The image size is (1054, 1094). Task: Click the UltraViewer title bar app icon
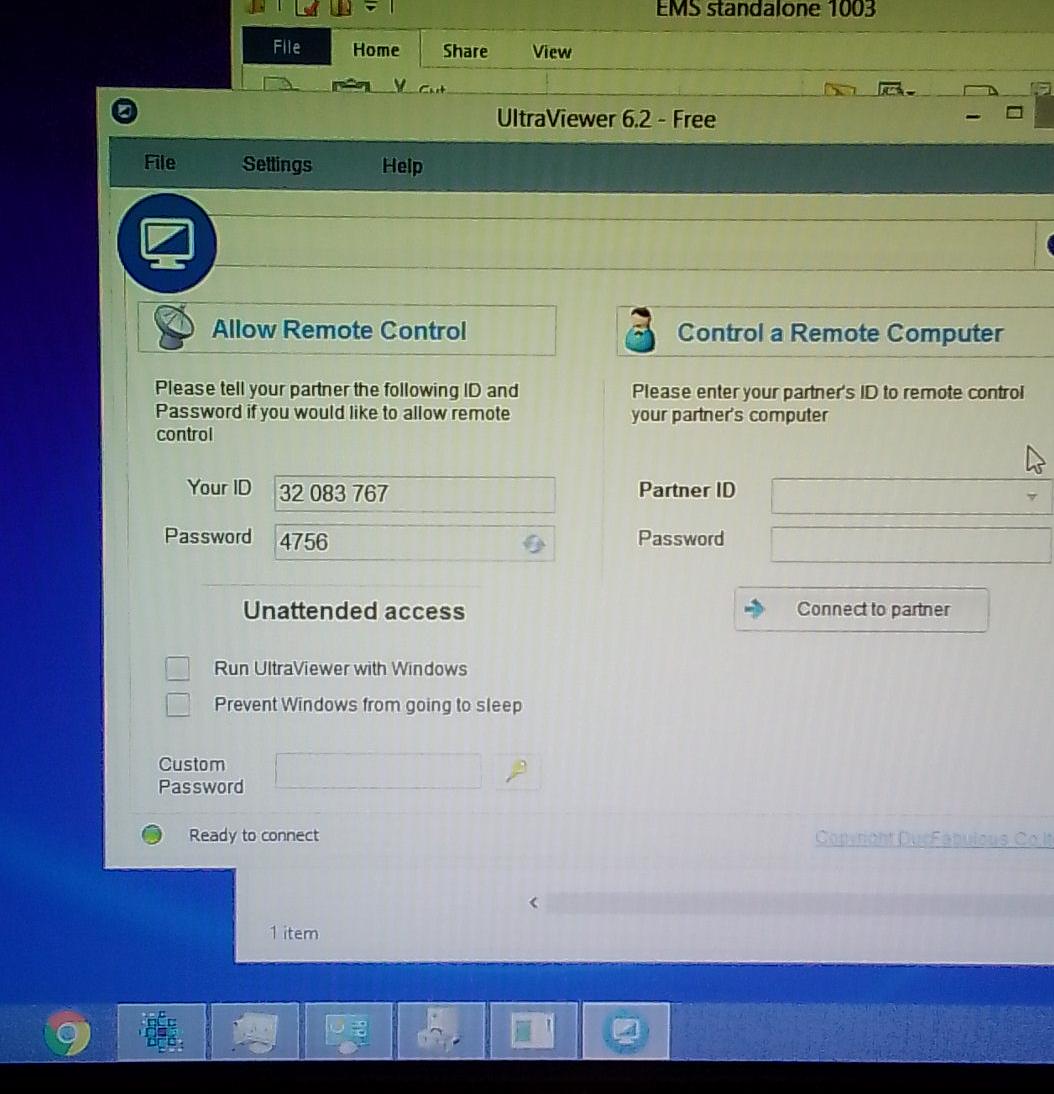[x=124, y=111]
